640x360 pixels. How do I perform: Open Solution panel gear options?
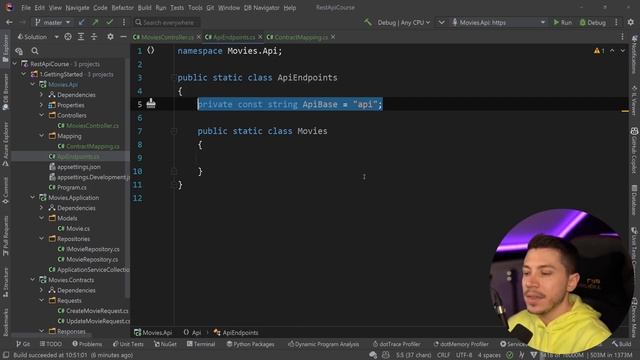pyautogui.click(x=110, y=37)
